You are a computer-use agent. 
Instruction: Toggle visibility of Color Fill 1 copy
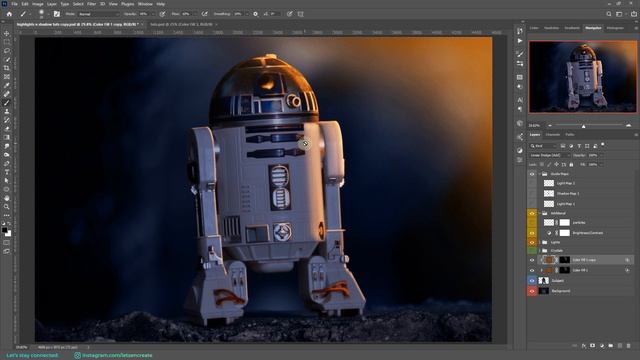pyautogui.click(x=532, y=260)
